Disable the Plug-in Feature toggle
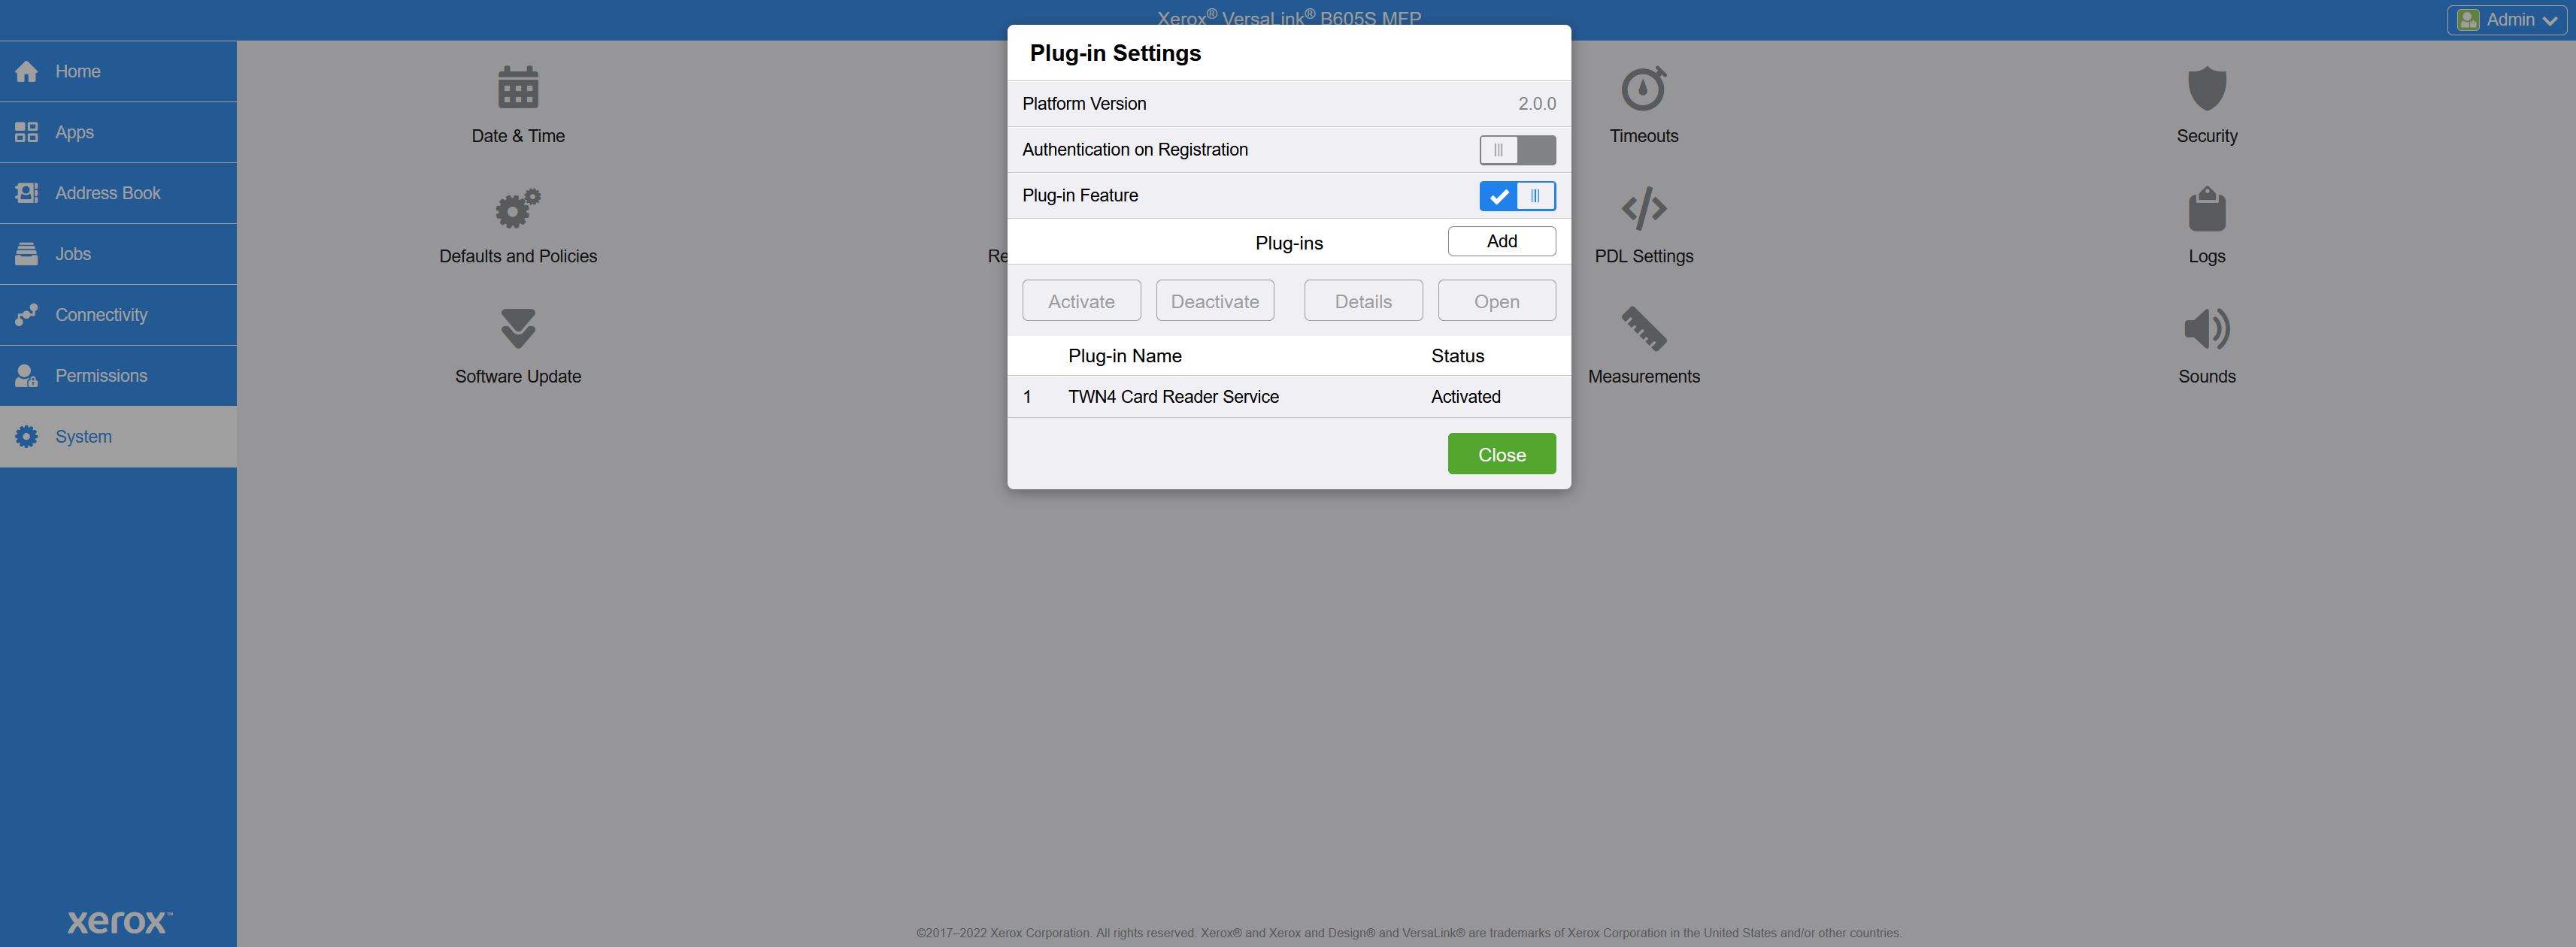Screen dimensions: 2576x947 [1517, 196]
